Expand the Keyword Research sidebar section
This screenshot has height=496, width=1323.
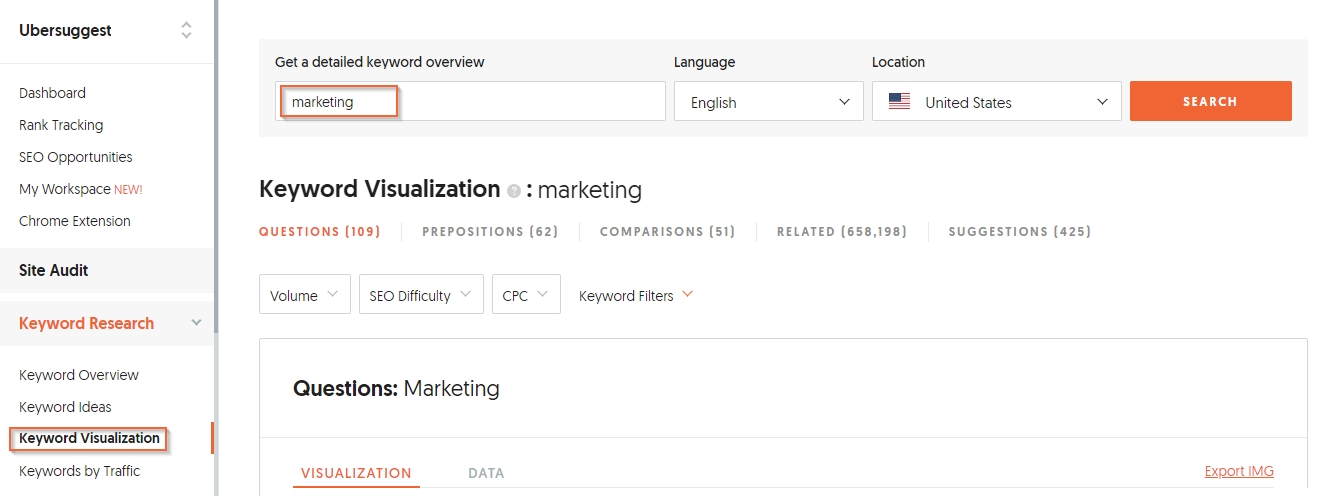196,323
